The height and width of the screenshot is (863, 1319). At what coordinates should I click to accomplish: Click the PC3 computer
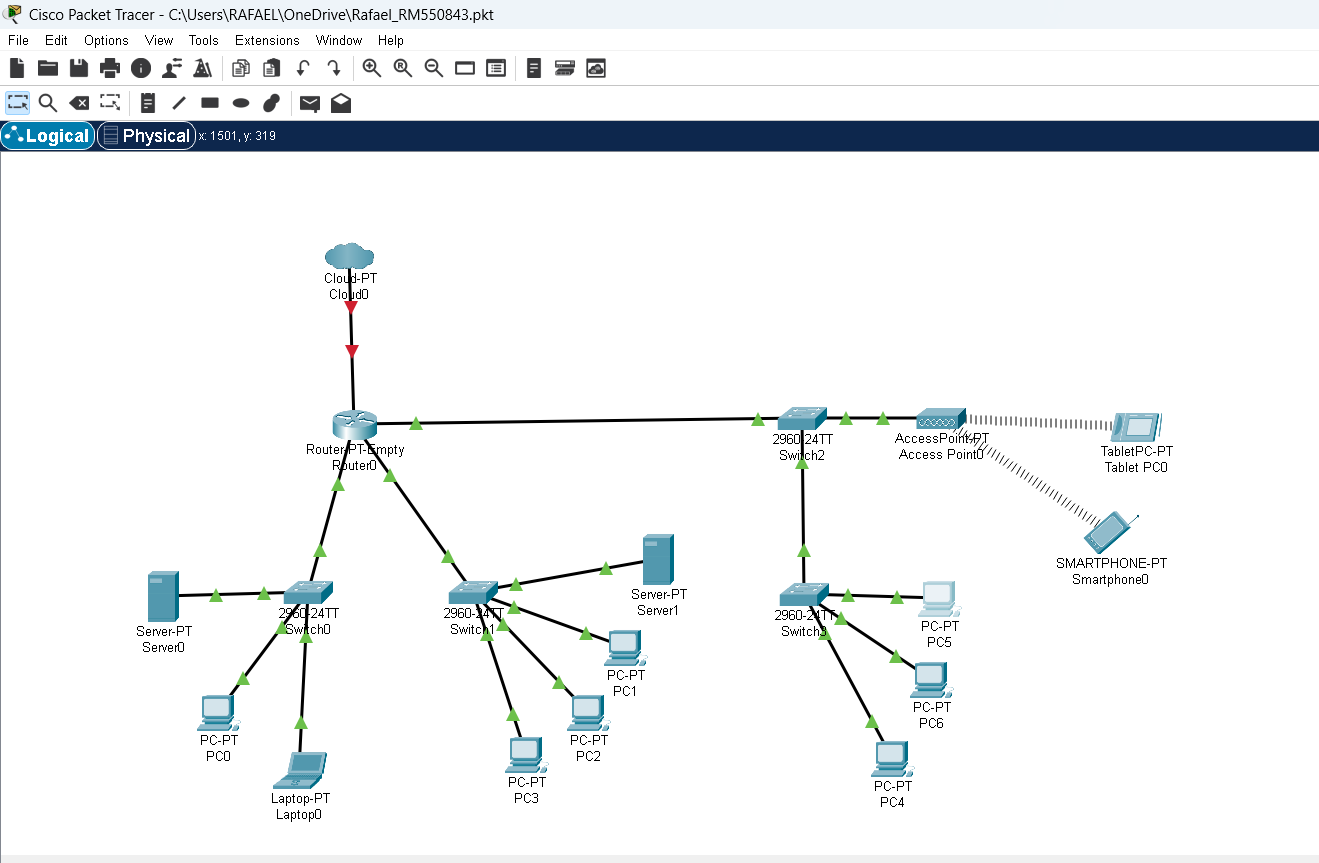pos(526,756)
